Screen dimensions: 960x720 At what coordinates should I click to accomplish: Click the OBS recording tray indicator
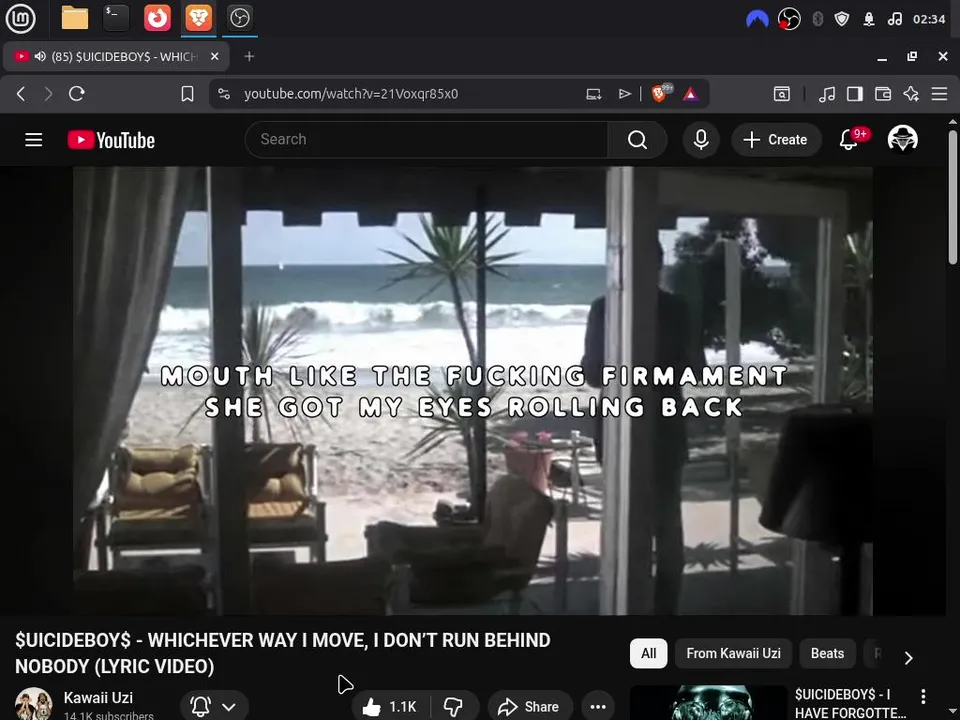789,19
